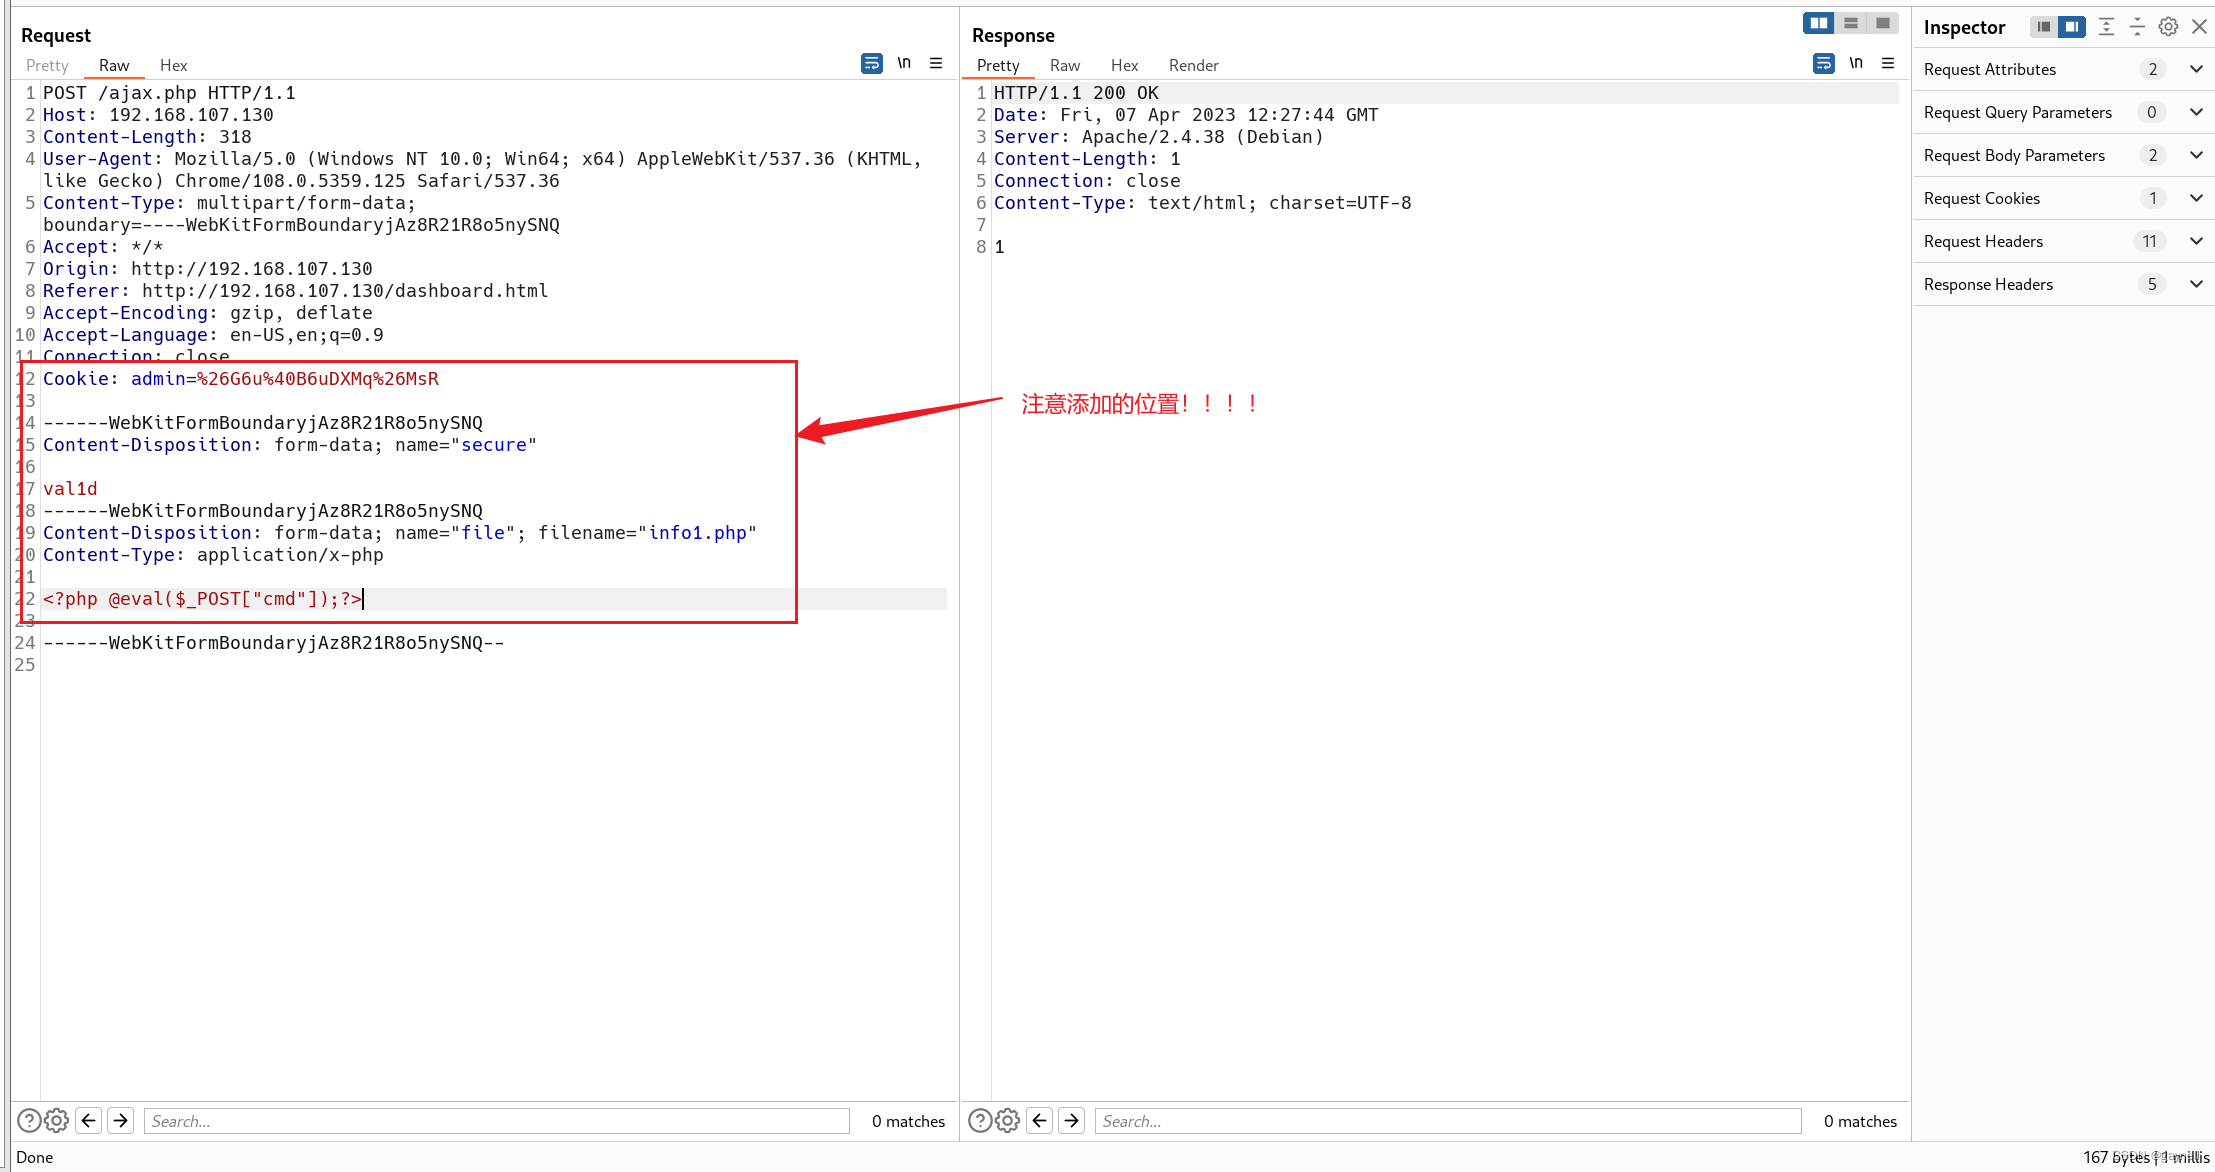Click Server: Apache/2.4.38 response header
The image size is (2215, 1172).
(x=1158, y=137)
